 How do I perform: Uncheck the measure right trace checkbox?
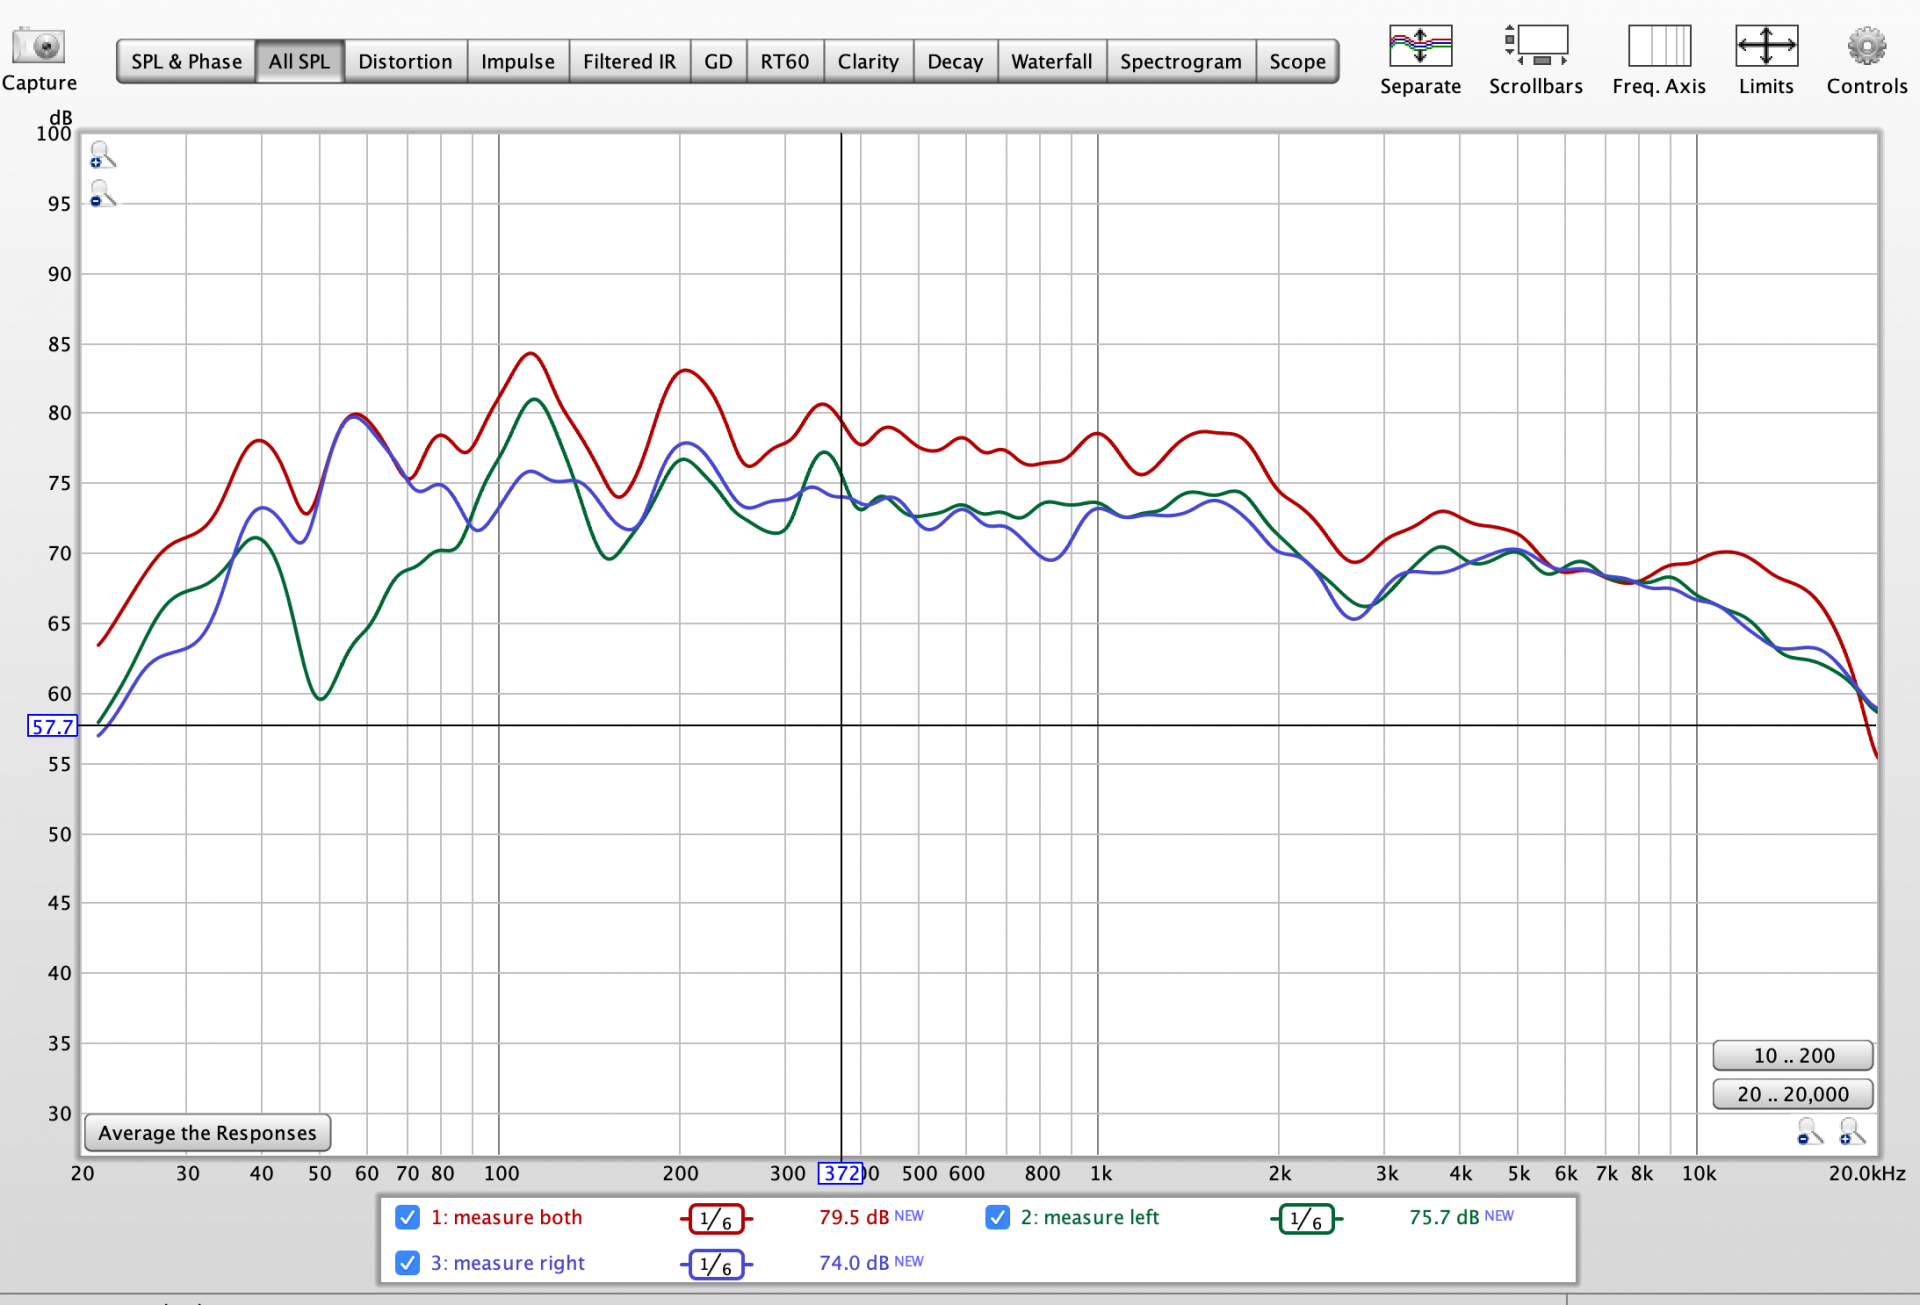pos(407,1262)
